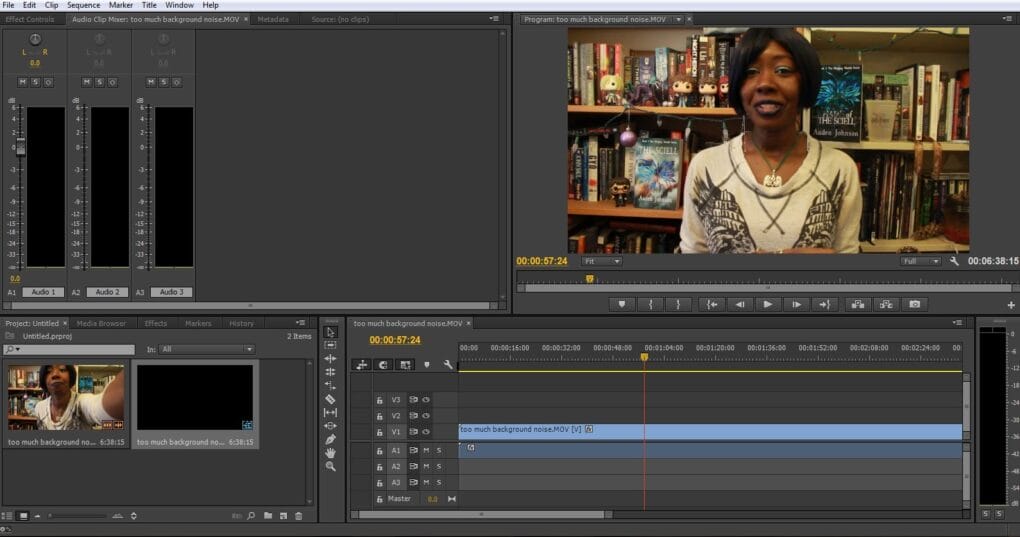Click the Mark In button
The height and width of the screenshot is (537, 1020).
coord(651,304)
